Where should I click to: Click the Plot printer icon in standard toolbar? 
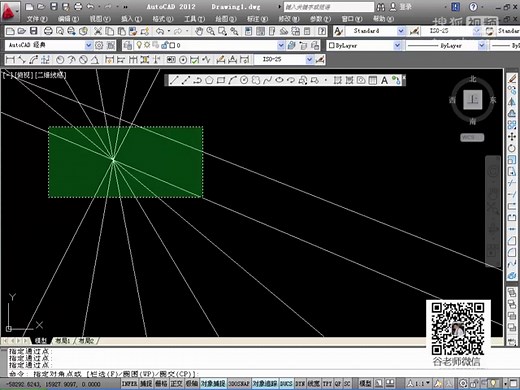point(48,32)
